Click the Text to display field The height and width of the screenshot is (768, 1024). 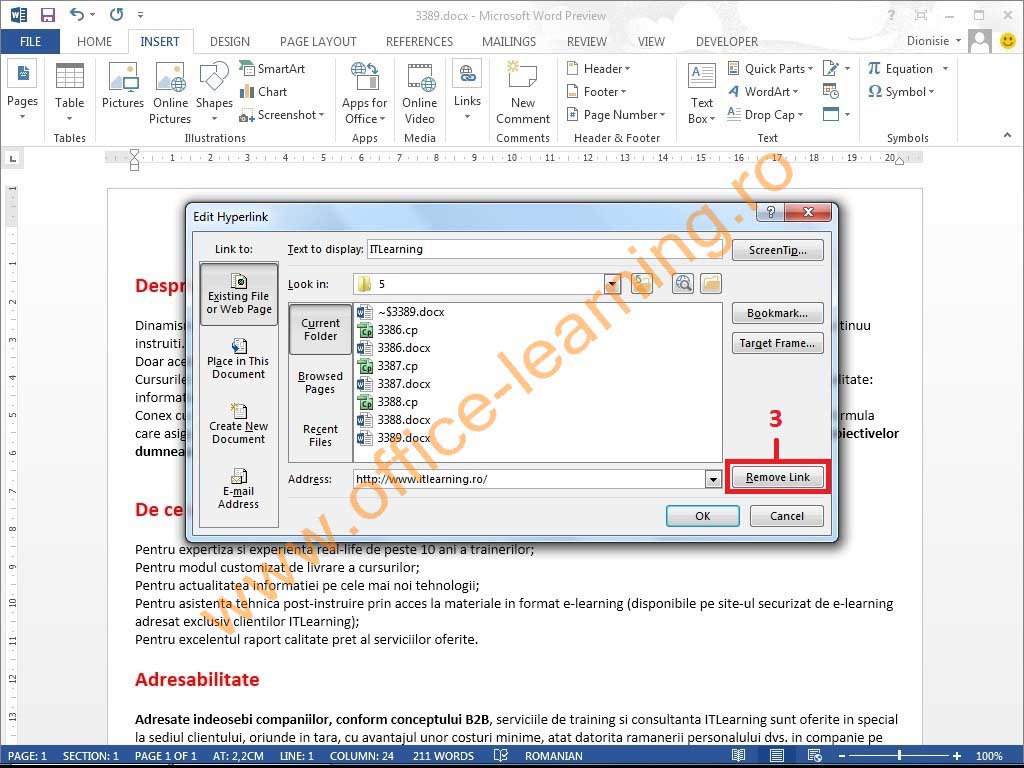[545, 249]
